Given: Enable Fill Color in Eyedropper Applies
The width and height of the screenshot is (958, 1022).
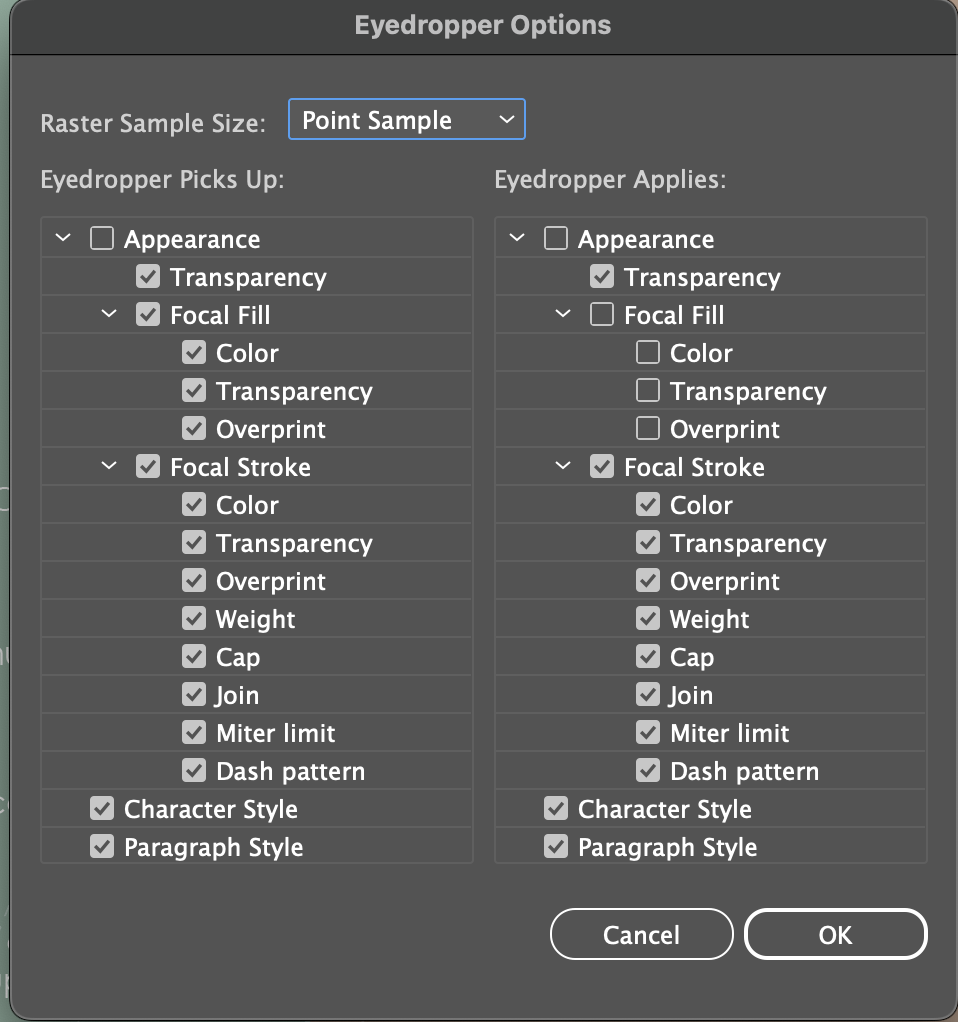Looking at the screenshot, I should click(648, 353).
